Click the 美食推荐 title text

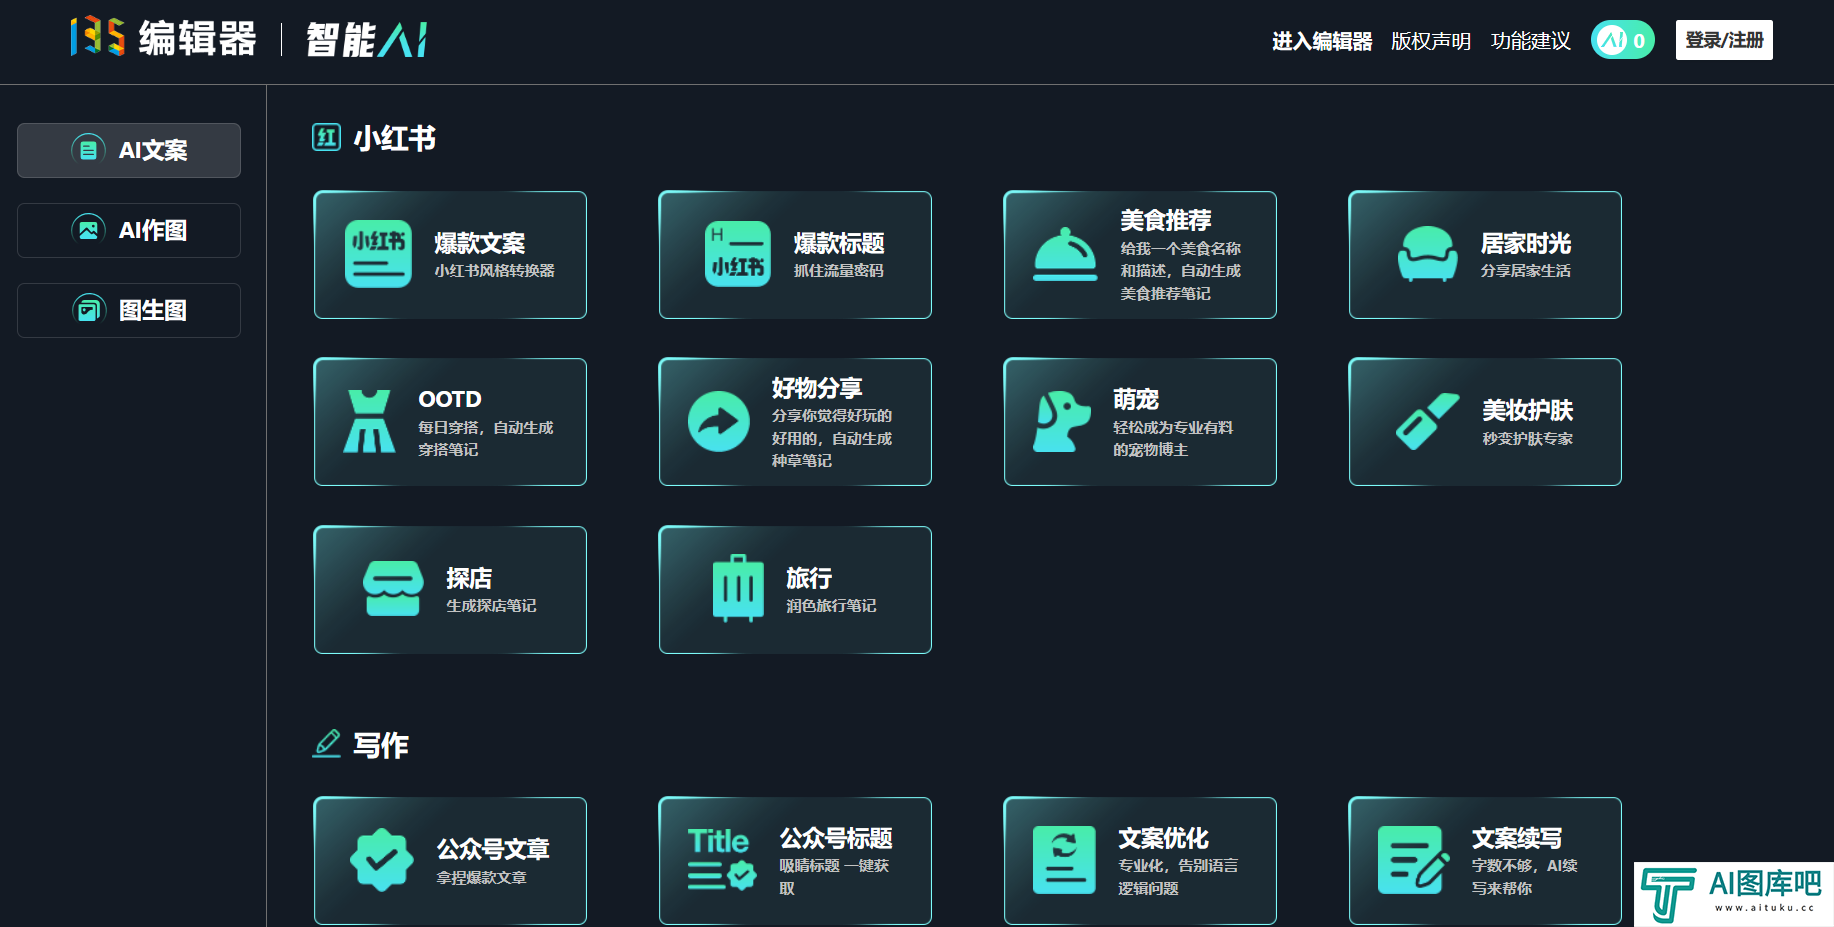click(1165, 220)
